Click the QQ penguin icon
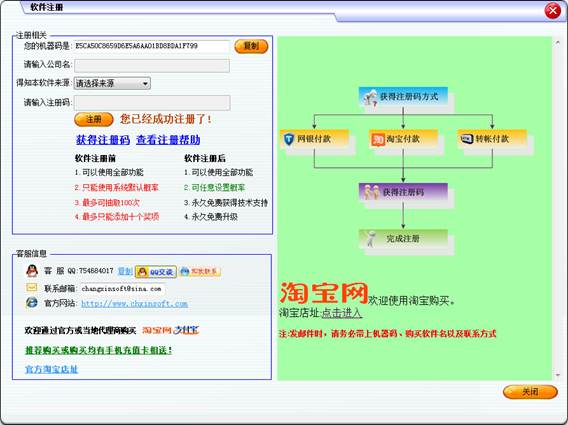This screenshot has width=568, height=425. [x=32, y=271]
